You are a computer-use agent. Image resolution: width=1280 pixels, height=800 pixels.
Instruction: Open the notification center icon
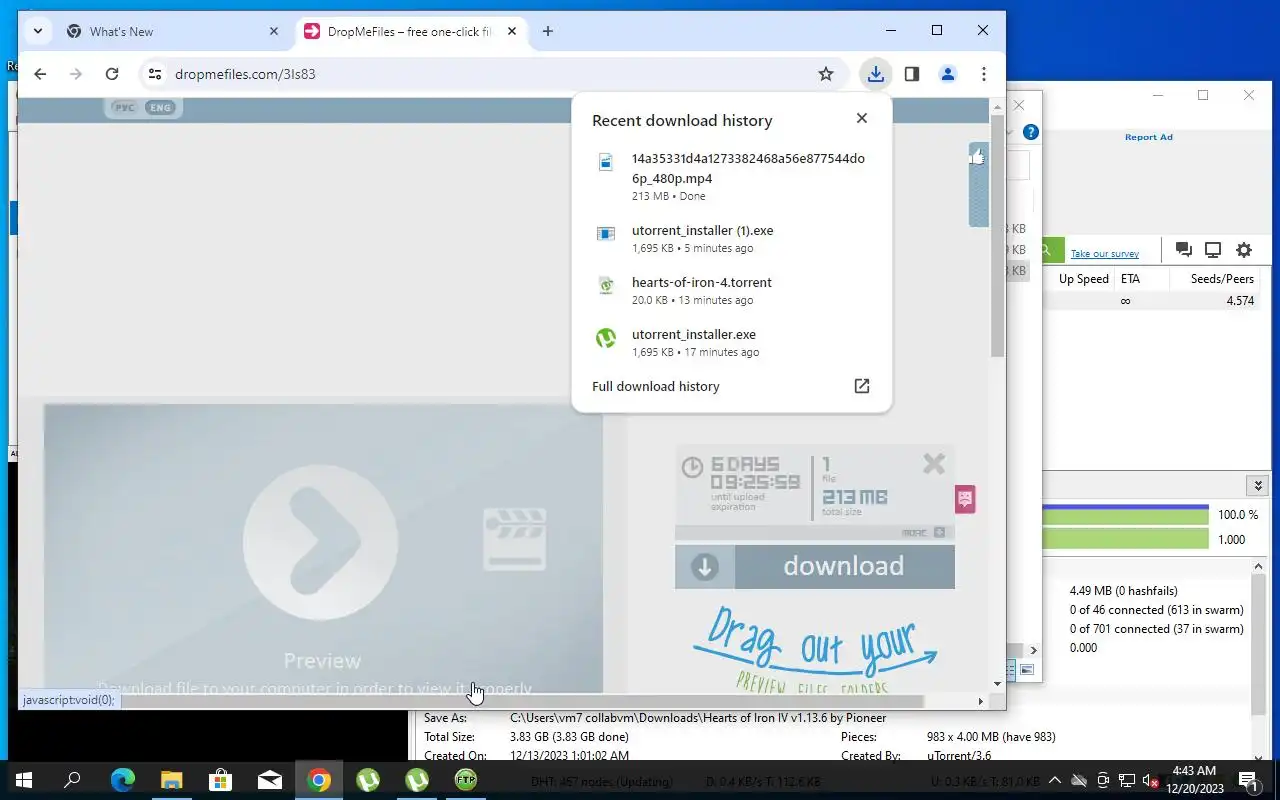click(x=1249, y=780)
